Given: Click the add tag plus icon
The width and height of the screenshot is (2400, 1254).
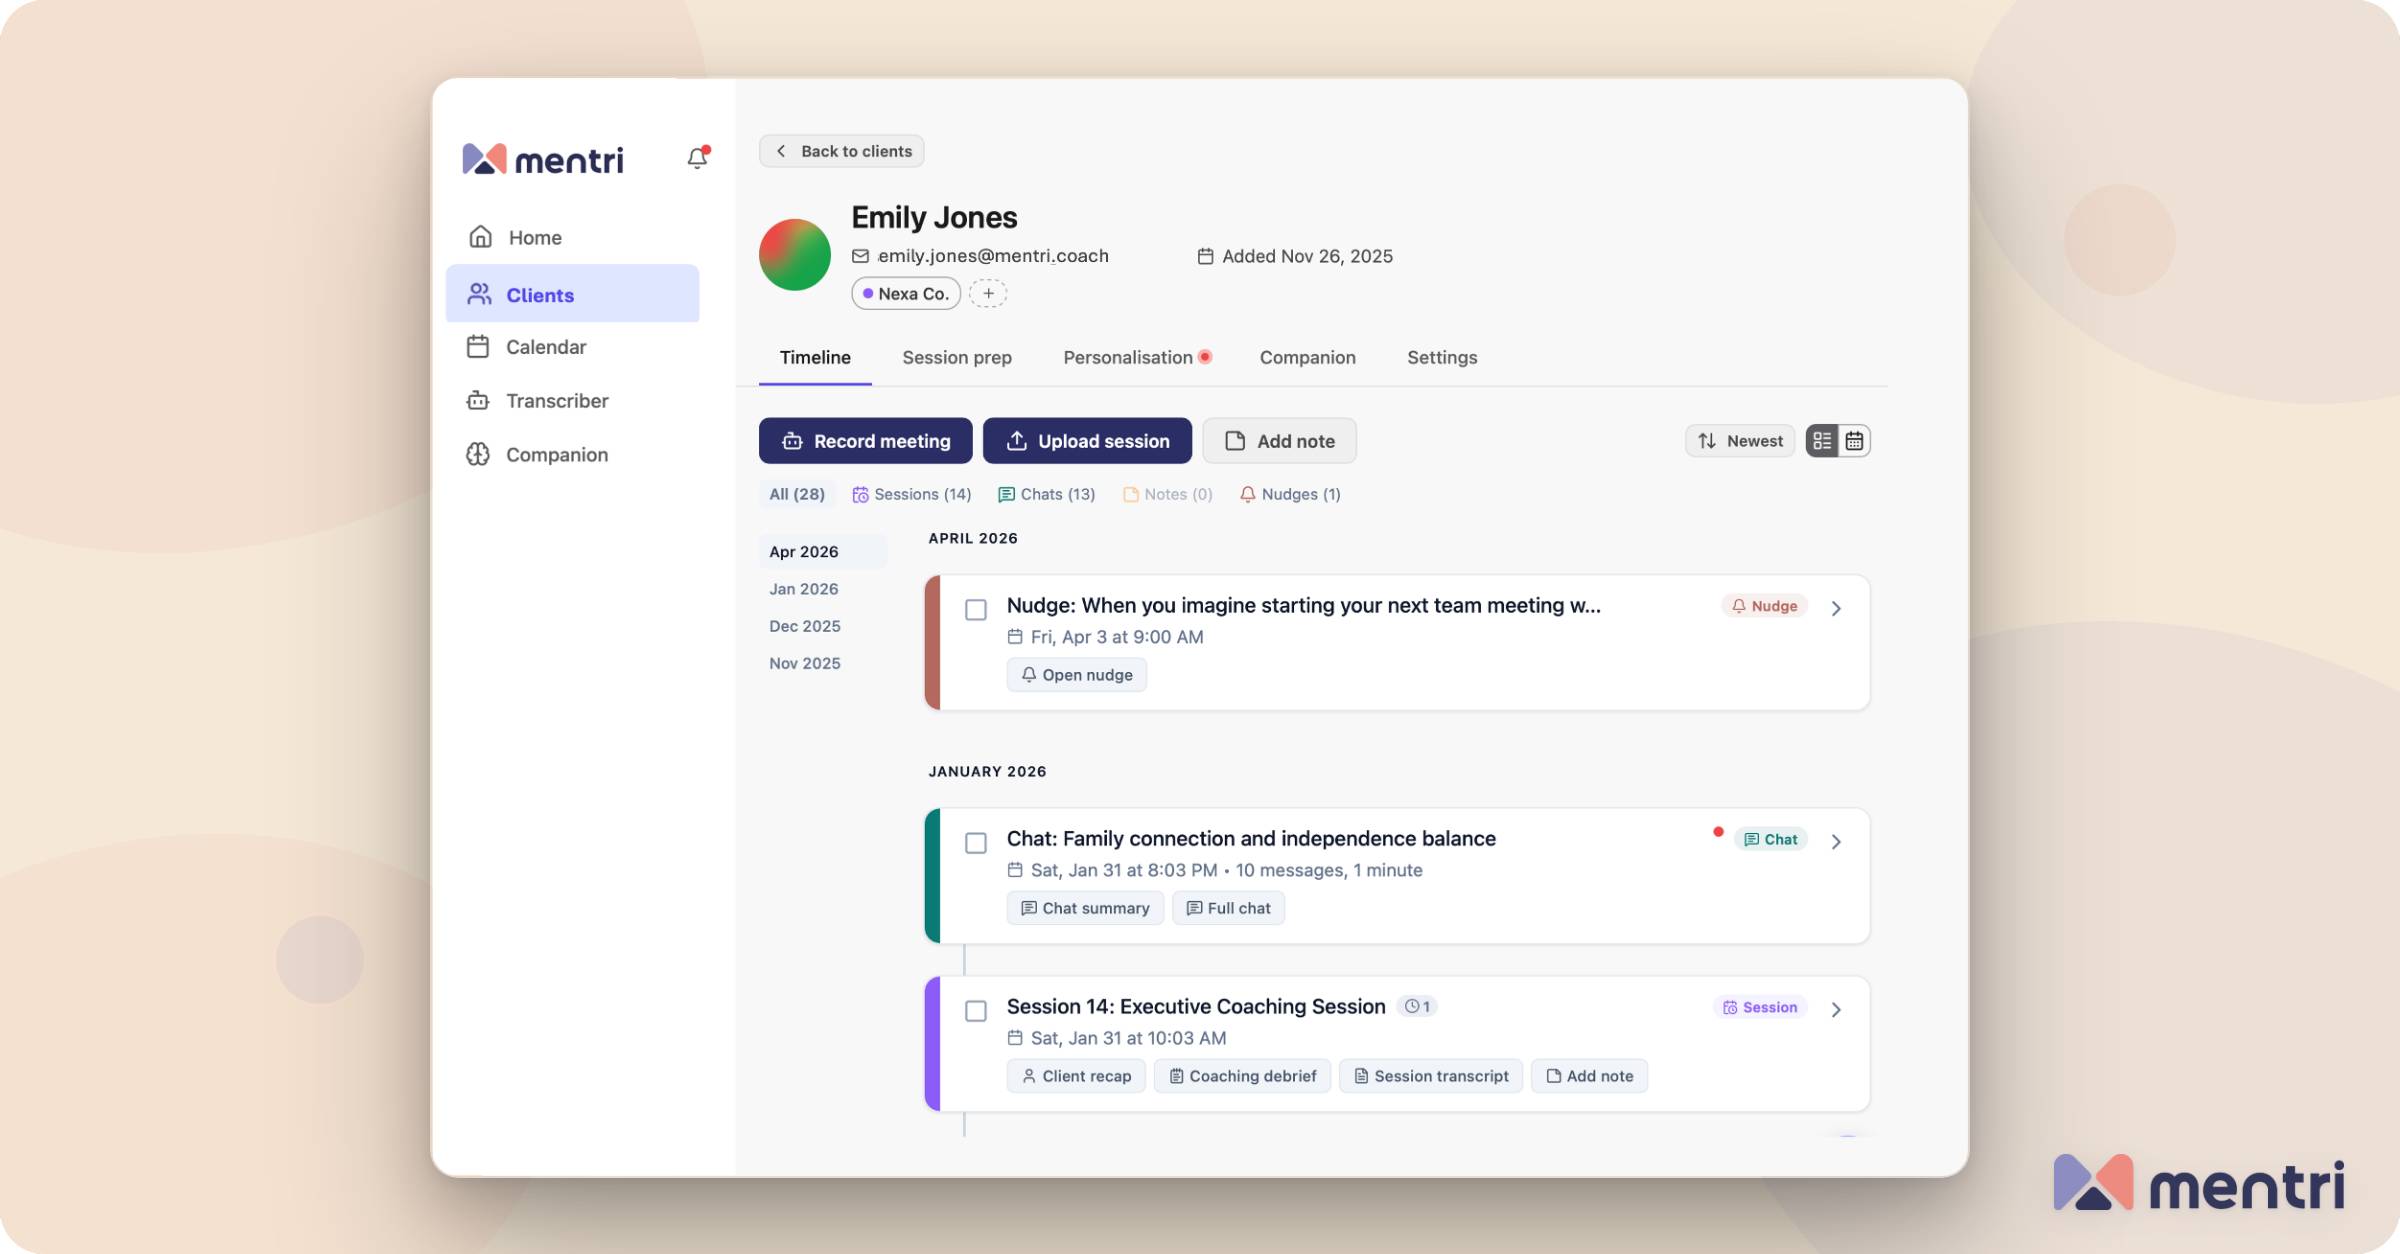Looking at the screenshot, I should (x=988, y=294).
